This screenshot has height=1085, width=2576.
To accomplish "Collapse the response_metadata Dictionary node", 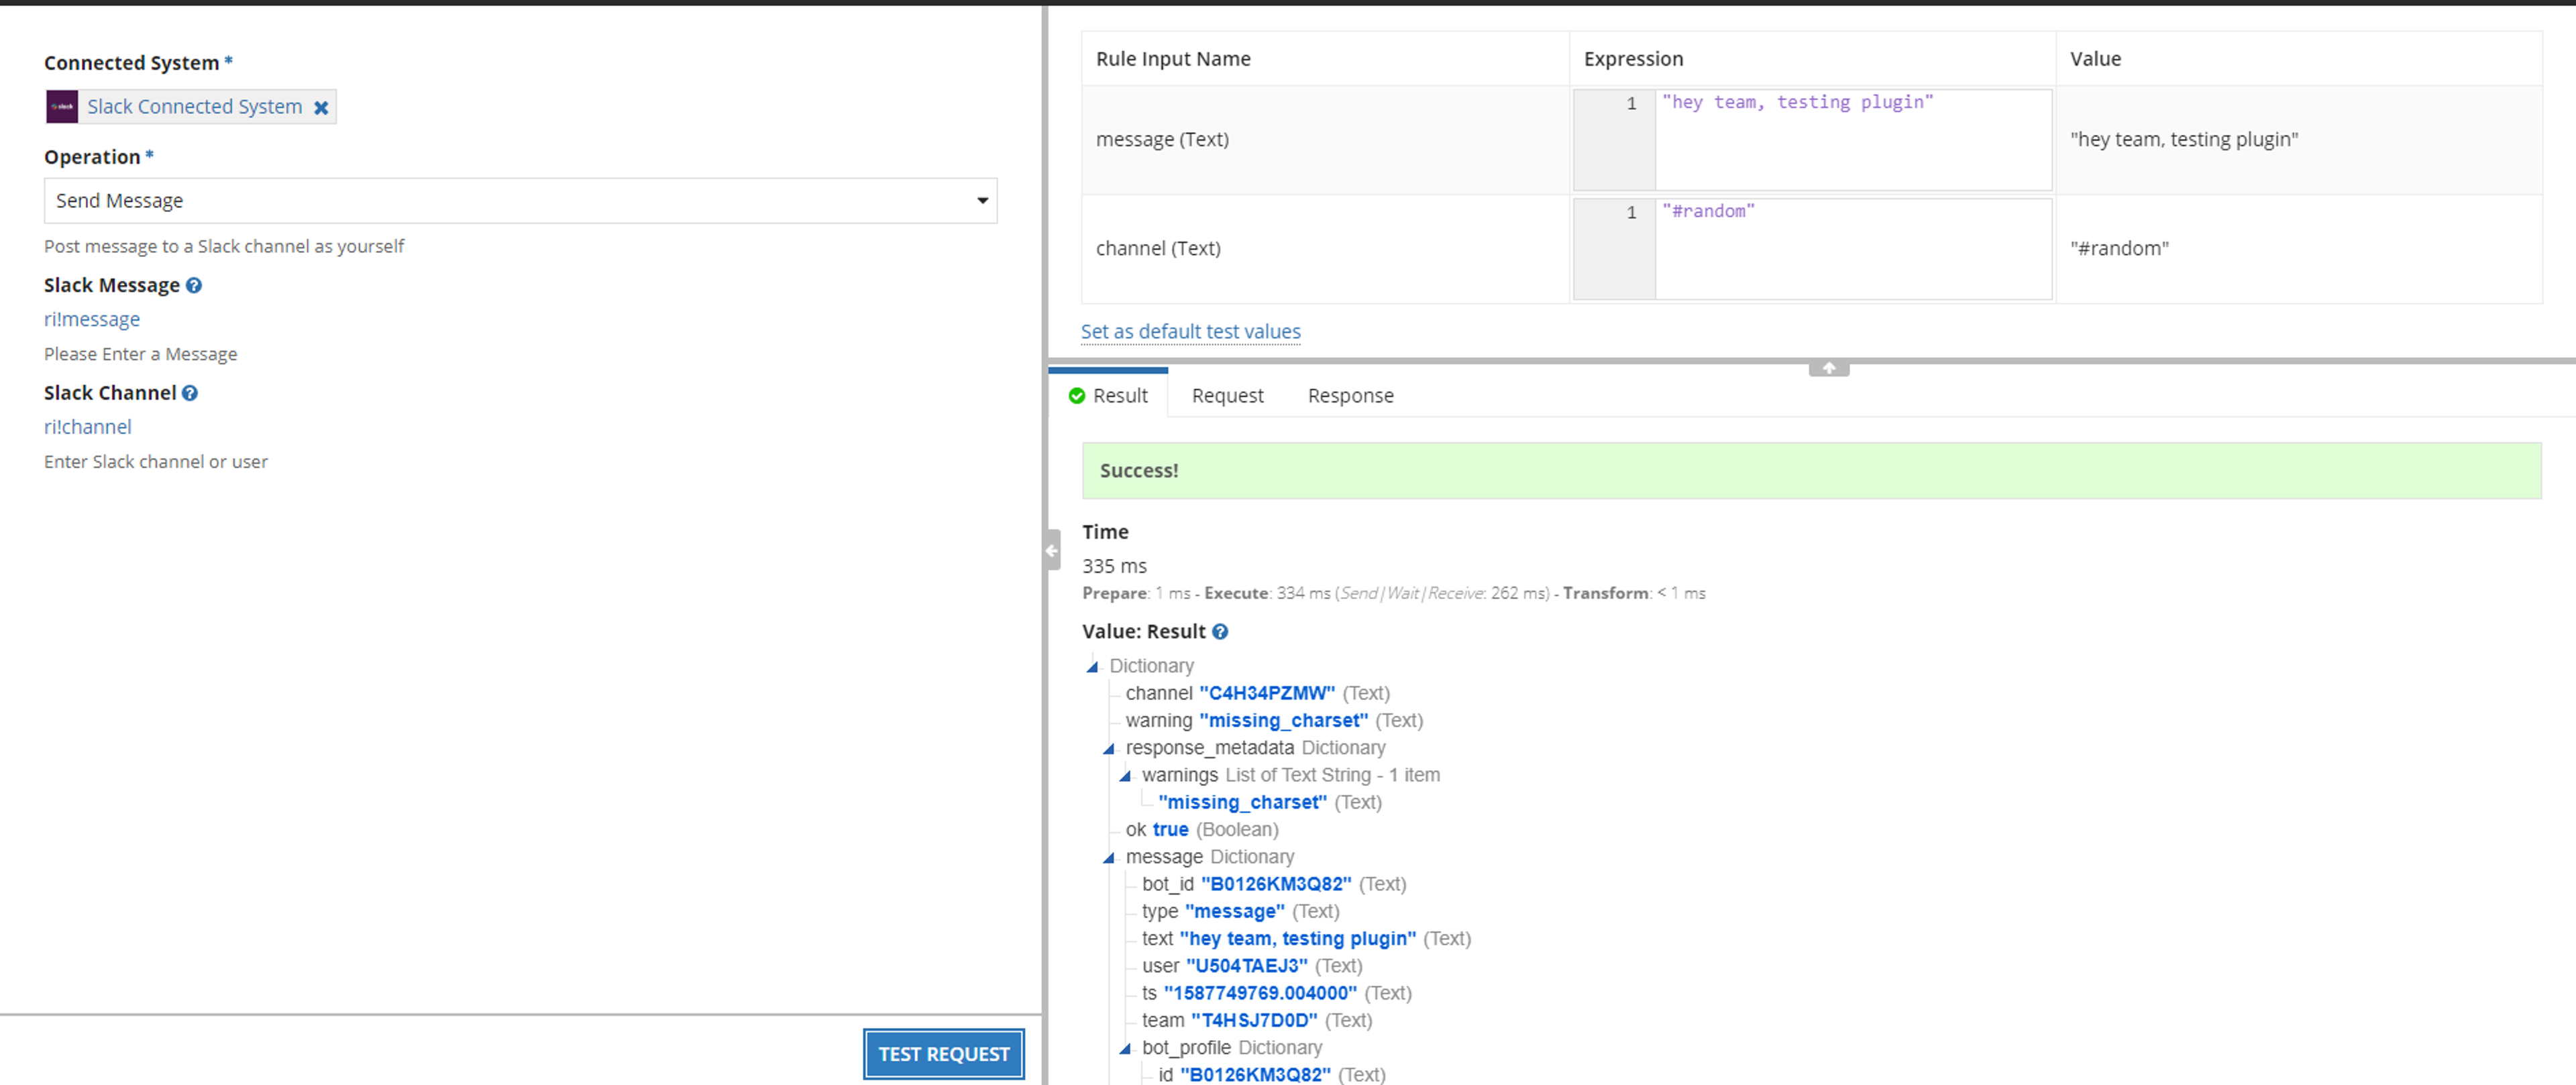I will coord(1108,749).
